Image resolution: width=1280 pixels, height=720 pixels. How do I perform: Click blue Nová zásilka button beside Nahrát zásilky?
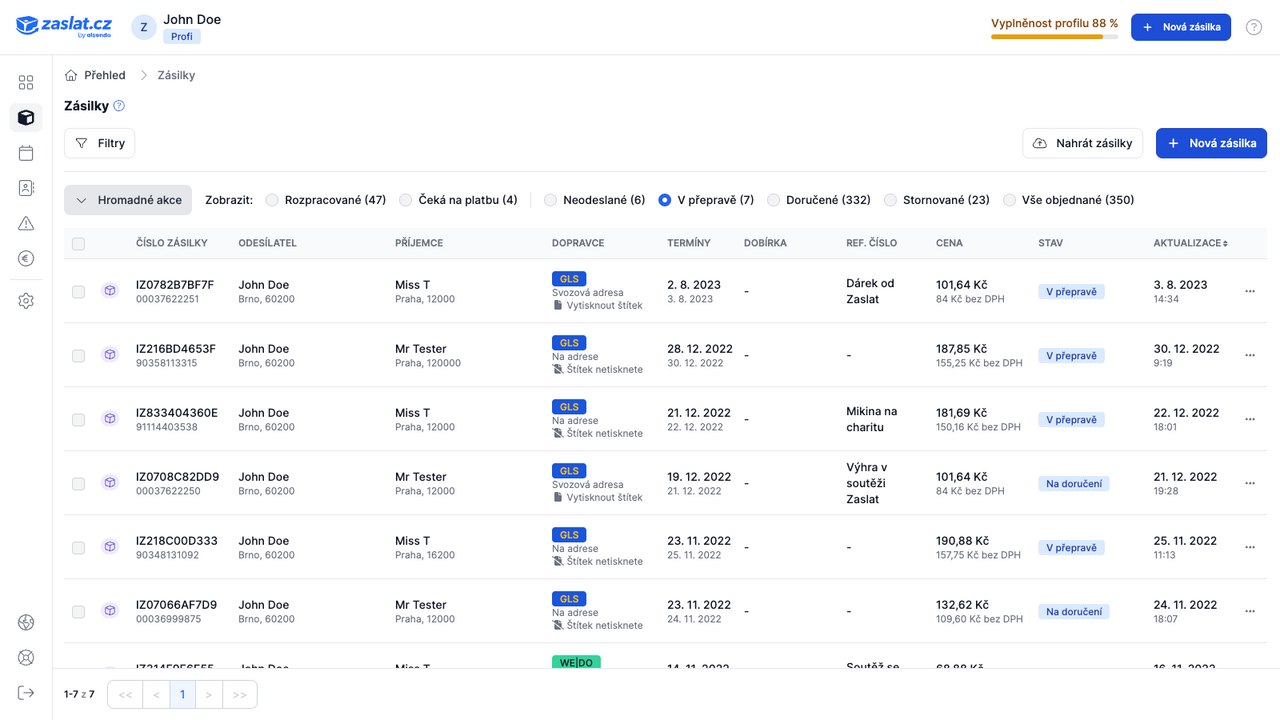coord(1211,143)
